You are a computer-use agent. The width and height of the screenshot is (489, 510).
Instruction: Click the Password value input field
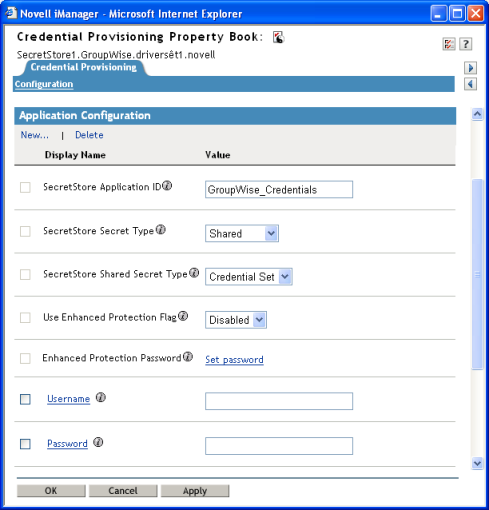[279, 446]
